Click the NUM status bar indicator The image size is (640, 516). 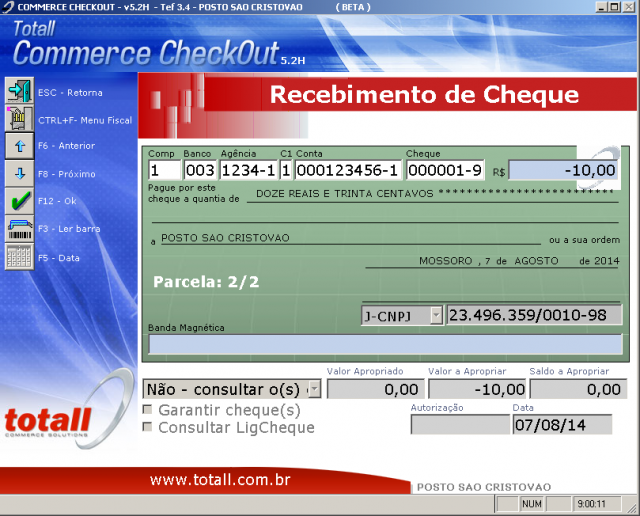(x=531, y=504)
